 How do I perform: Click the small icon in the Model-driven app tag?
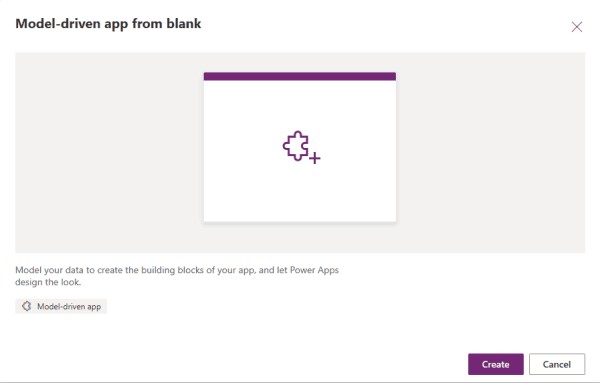click(26, 306)
